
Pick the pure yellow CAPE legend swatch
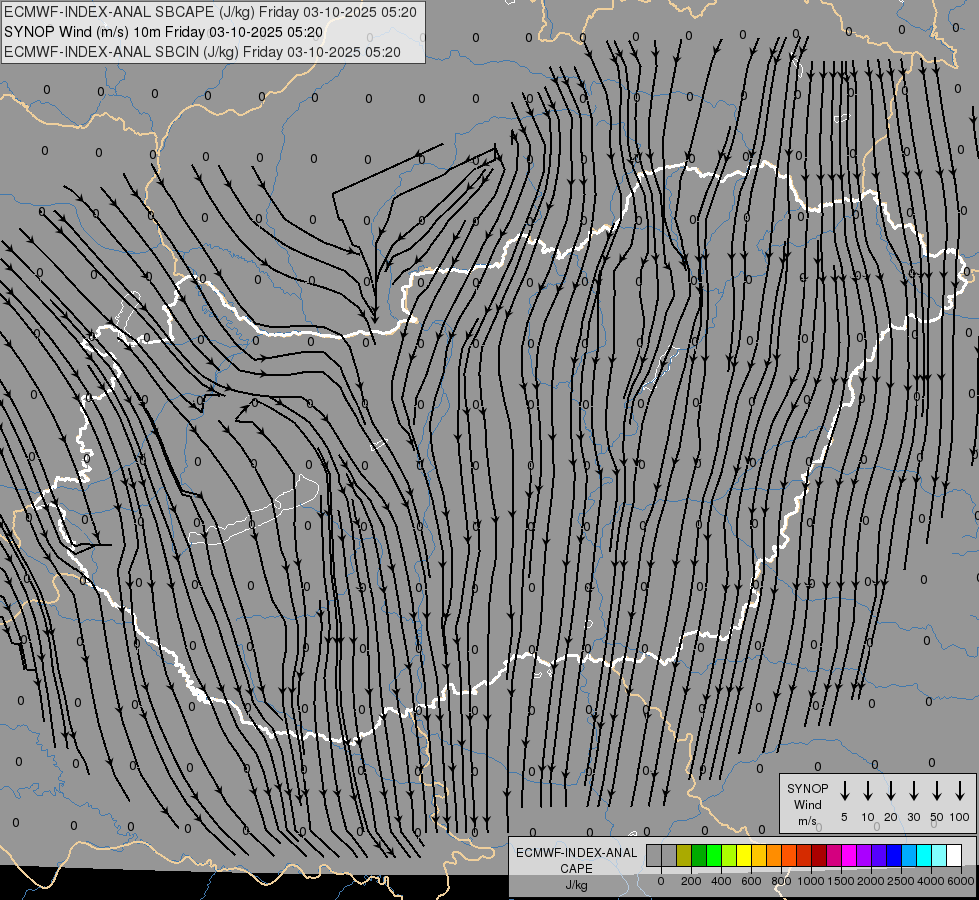[744, 855]
